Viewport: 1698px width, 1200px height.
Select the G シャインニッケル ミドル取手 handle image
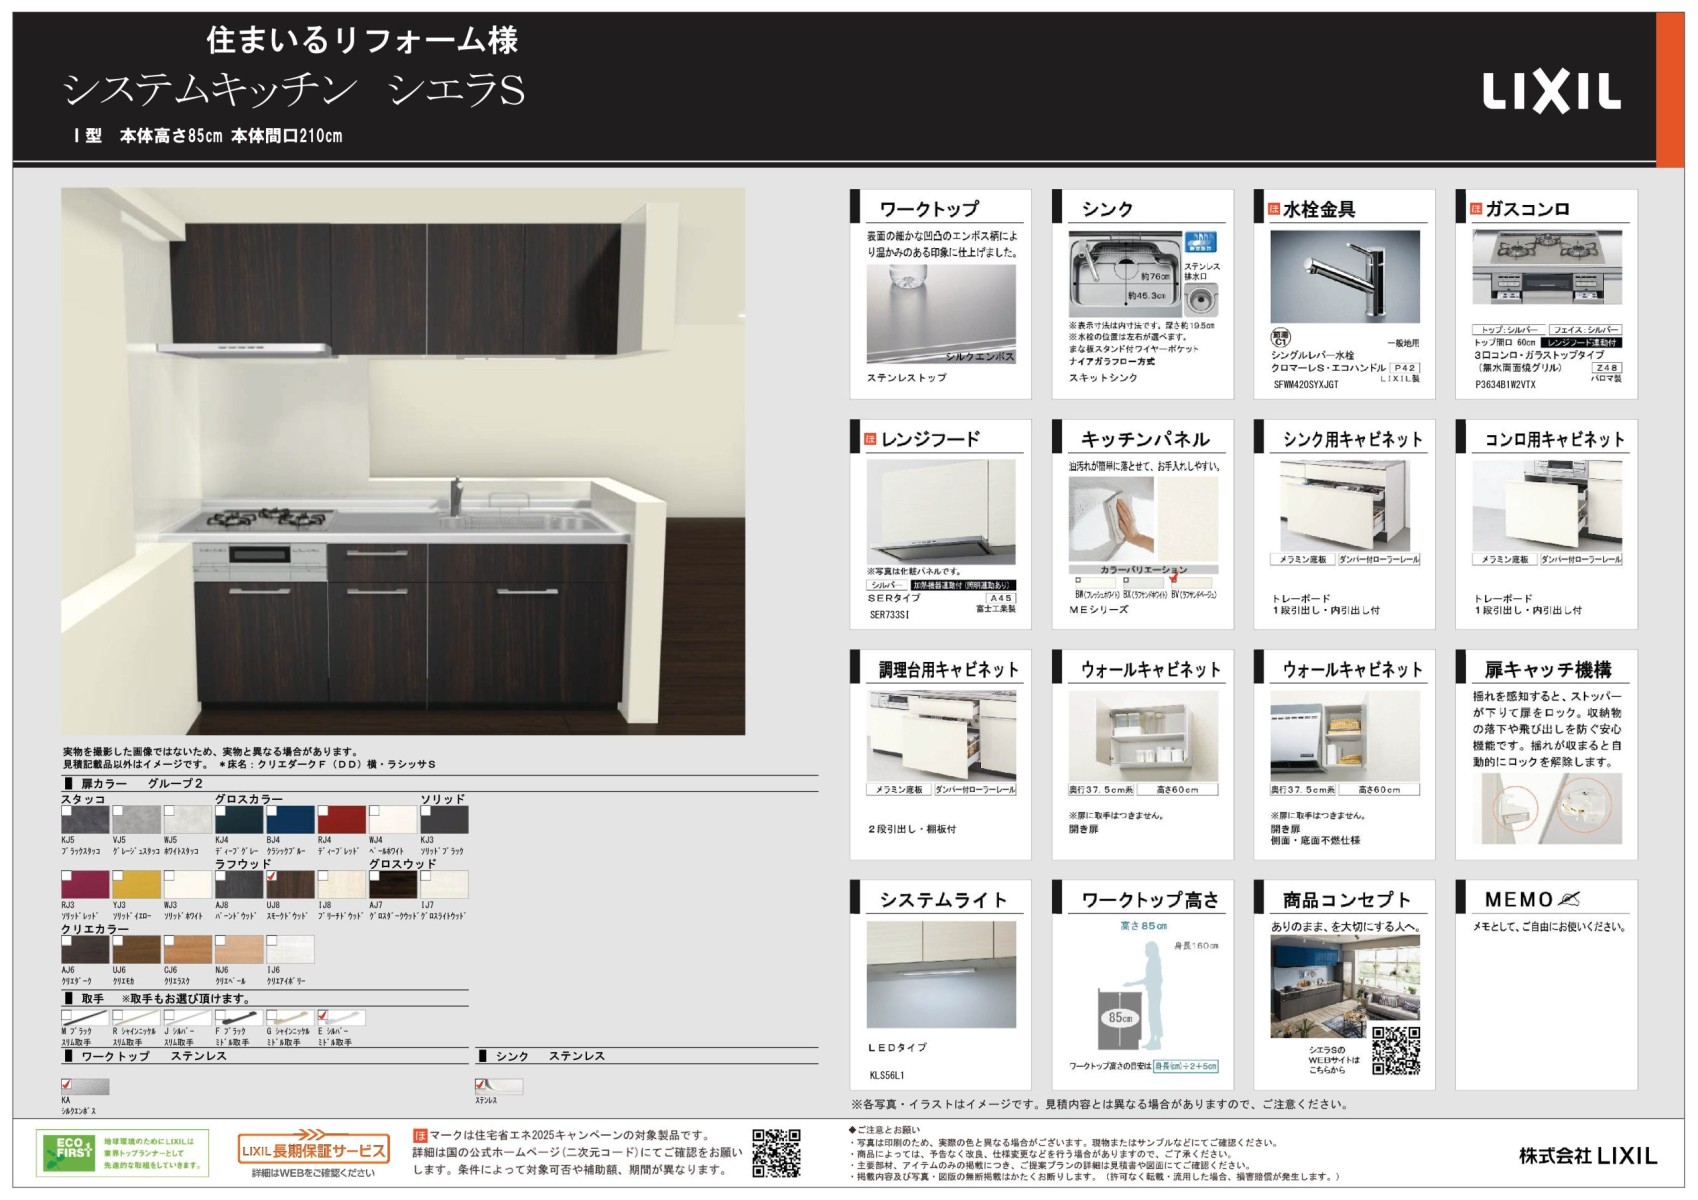click(x=290, y=1018)
